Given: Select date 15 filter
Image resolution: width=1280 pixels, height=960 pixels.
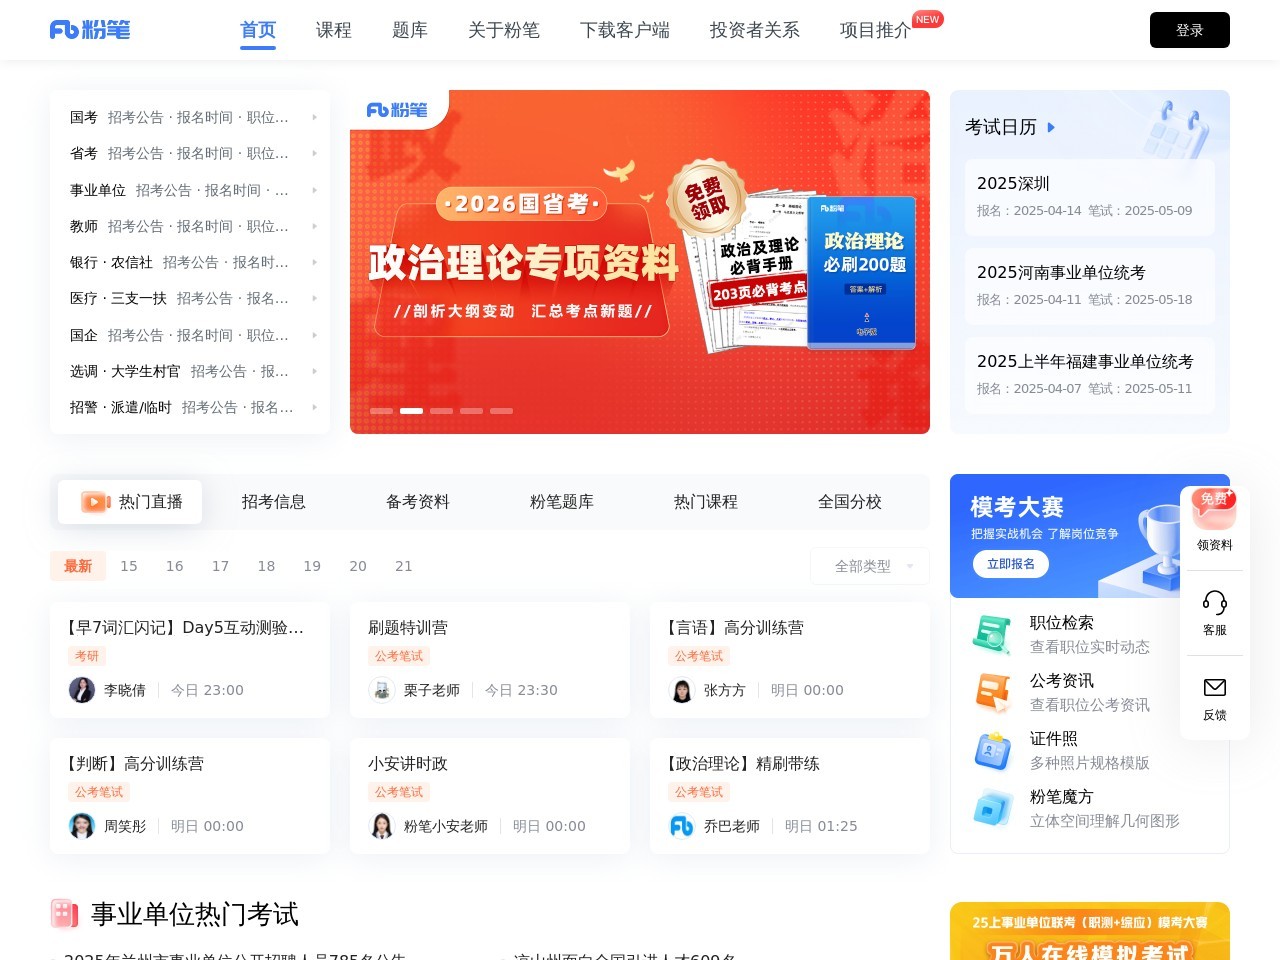Looking at the screenshot, I should tap(129, 566).
